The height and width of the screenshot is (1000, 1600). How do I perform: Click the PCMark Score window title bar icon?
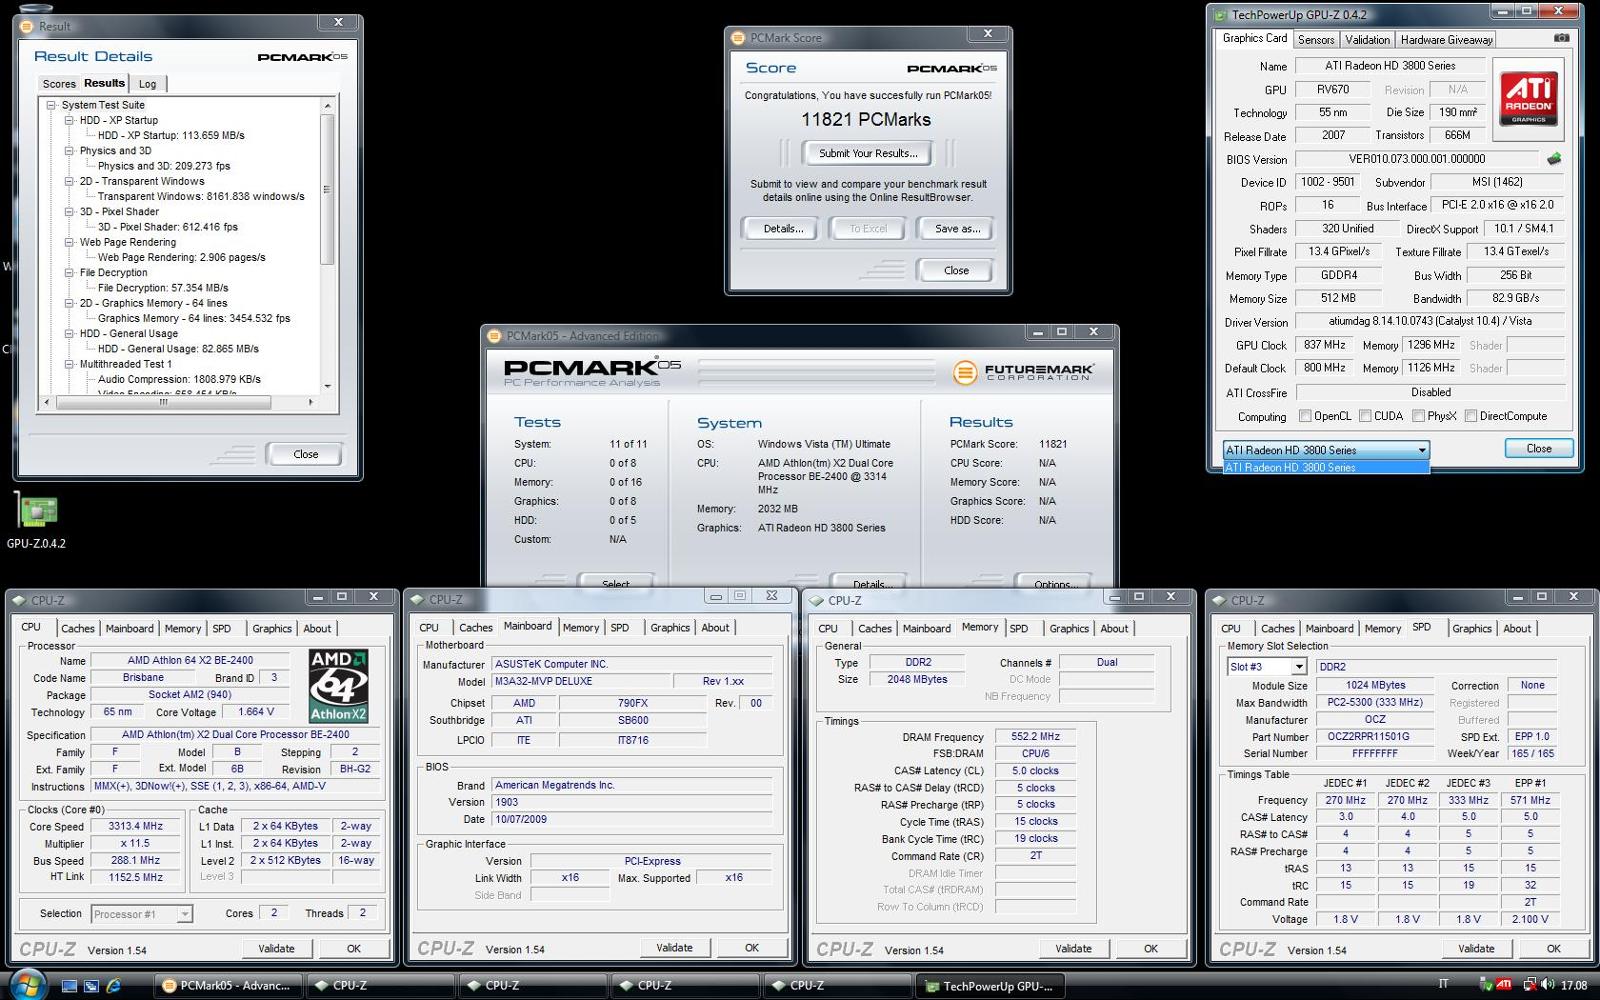[x=738, y=38]
